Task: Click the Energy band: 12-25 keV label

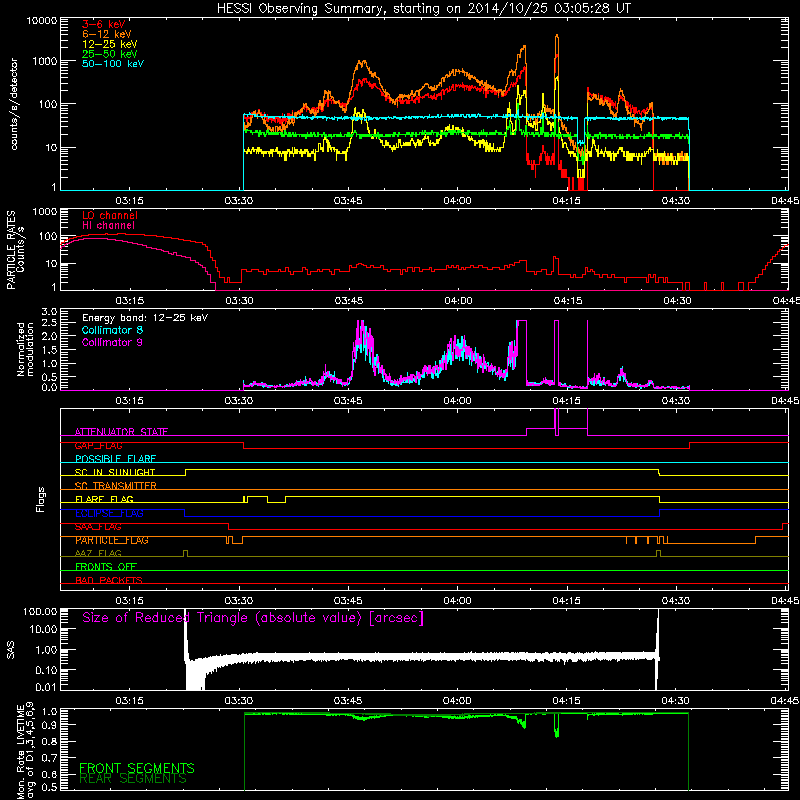Action: tap(145, 318)
